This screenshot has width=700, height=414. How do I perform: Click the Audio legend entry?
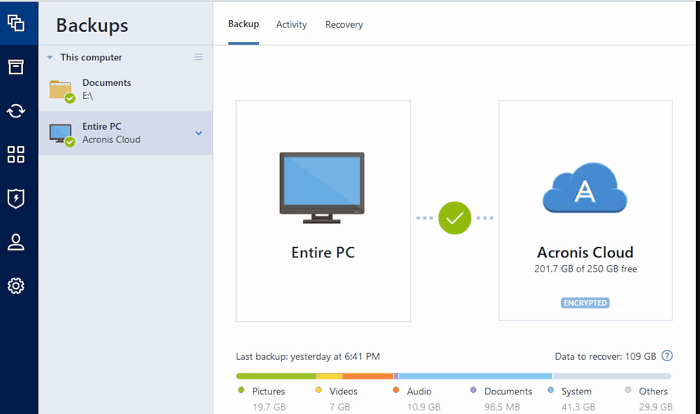click(x=412, y=391)
